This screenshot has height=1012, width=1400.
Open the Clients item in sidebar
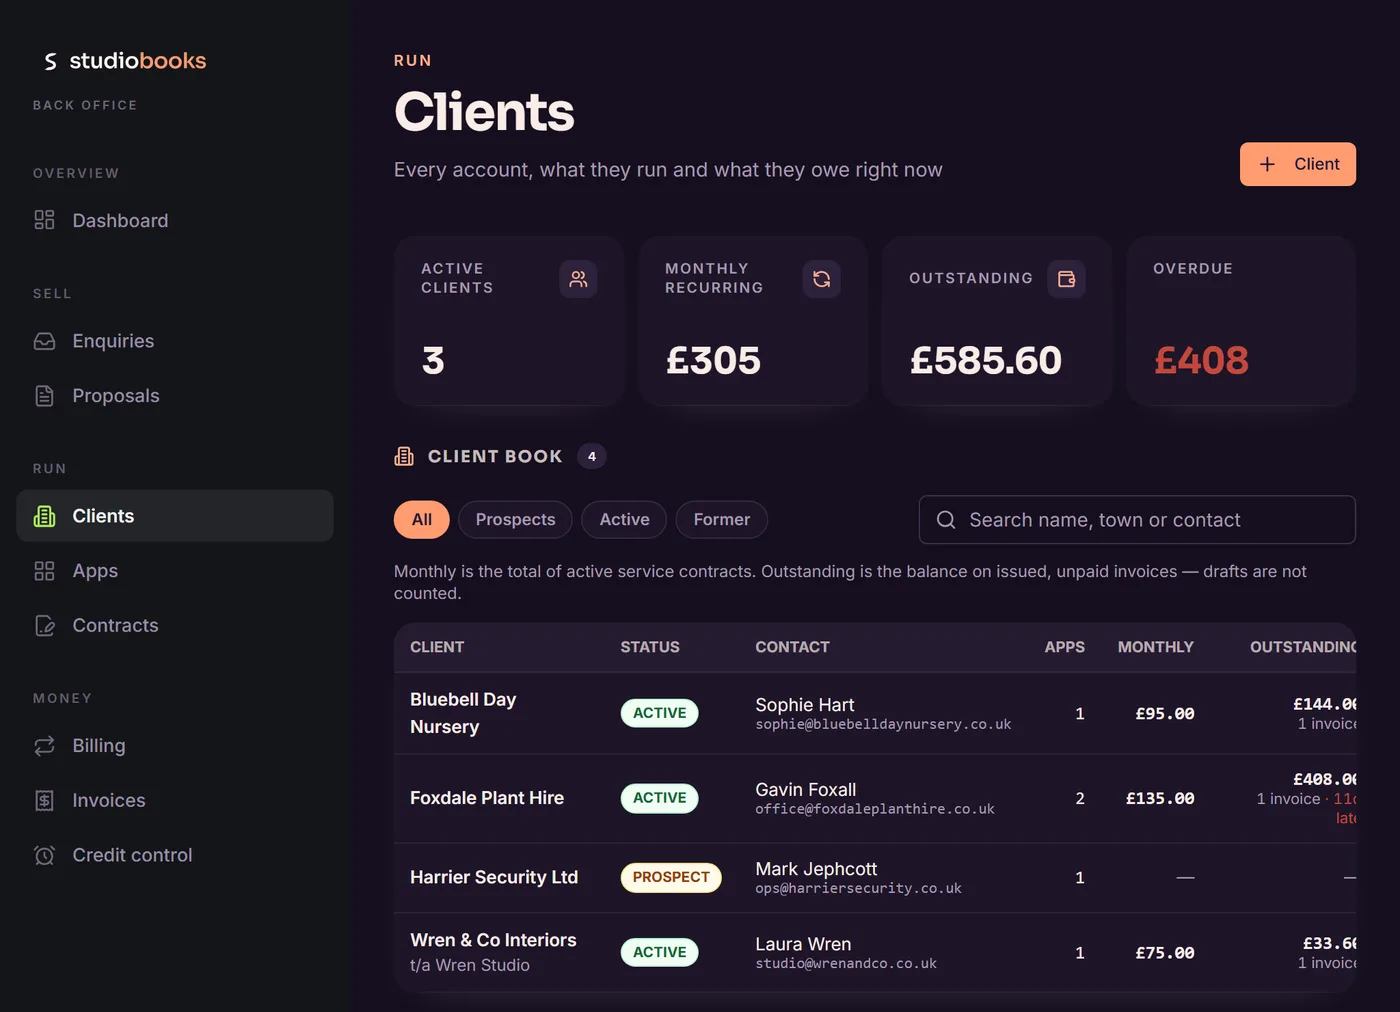tap(175, 516)
